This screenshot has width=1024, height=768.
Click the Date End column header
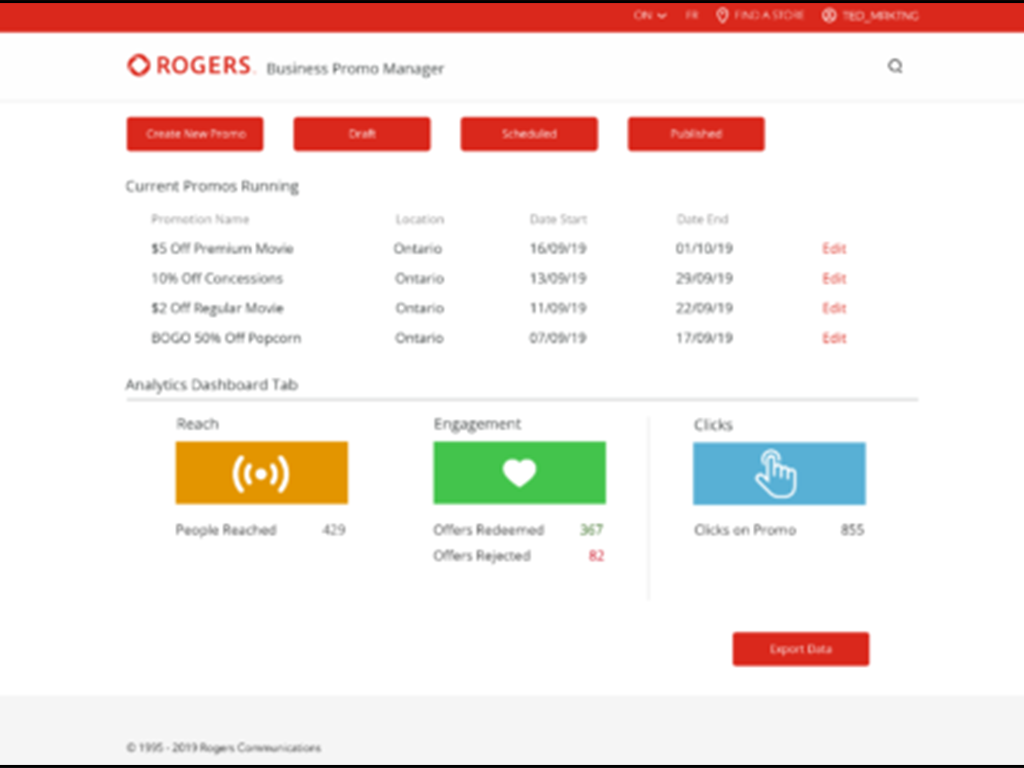[702, 219]
